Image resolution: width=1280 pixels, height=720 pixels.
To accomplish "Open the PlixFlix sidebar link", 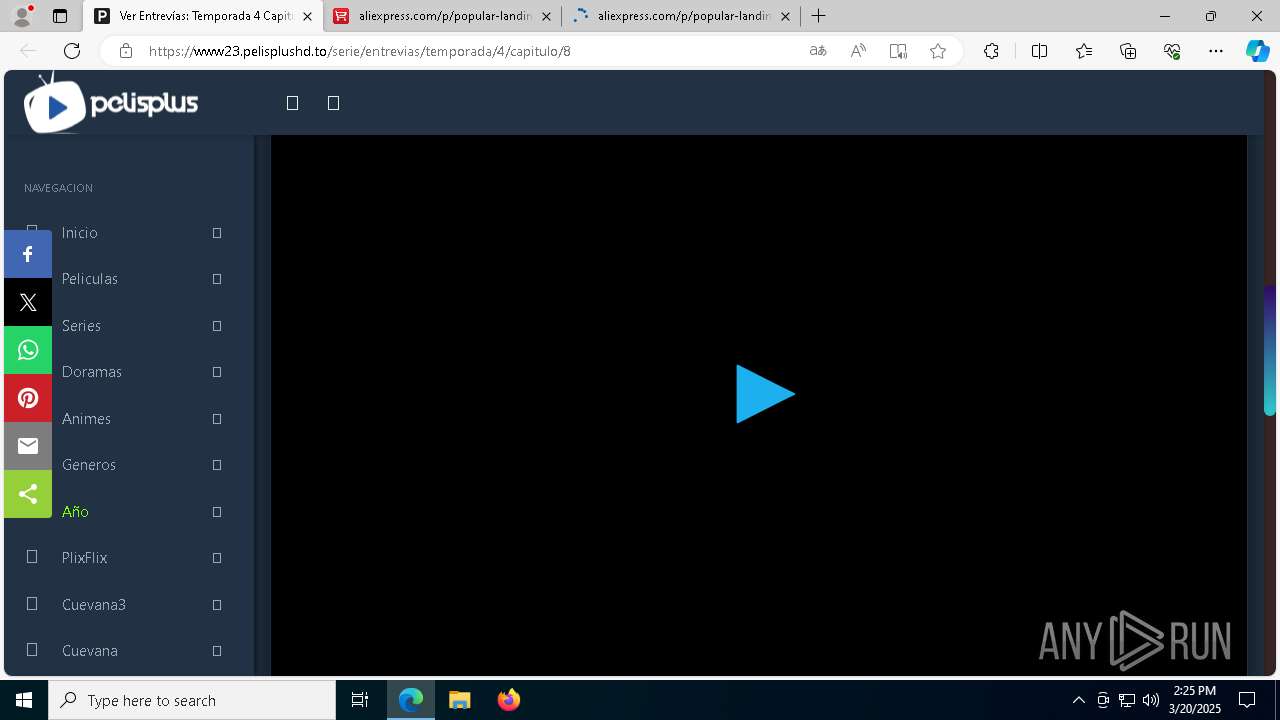I will (84, 558).
